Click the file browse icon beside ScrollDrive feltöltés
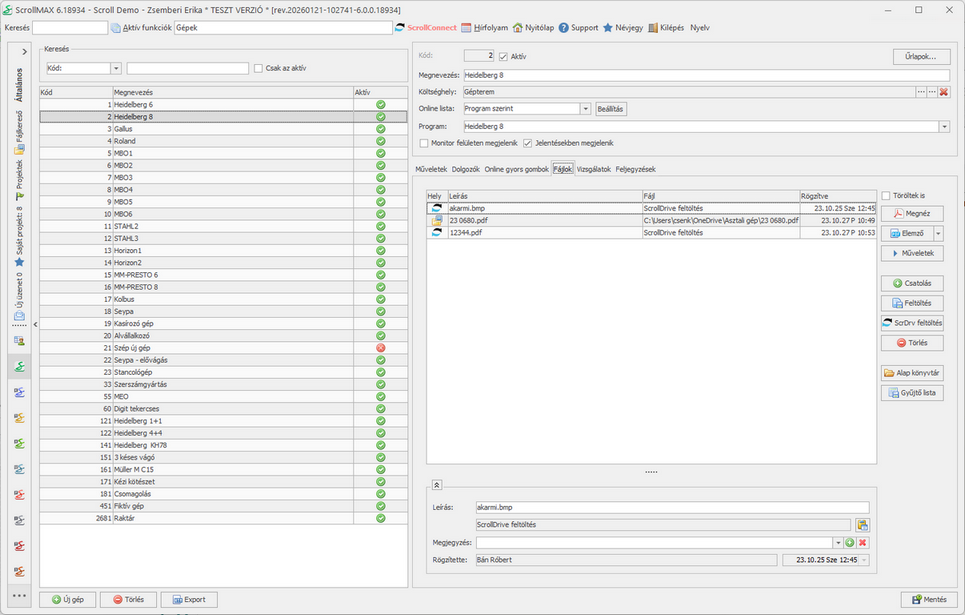Image resolution: width=965 pixels, height=615 pixels. coord(862,525)
